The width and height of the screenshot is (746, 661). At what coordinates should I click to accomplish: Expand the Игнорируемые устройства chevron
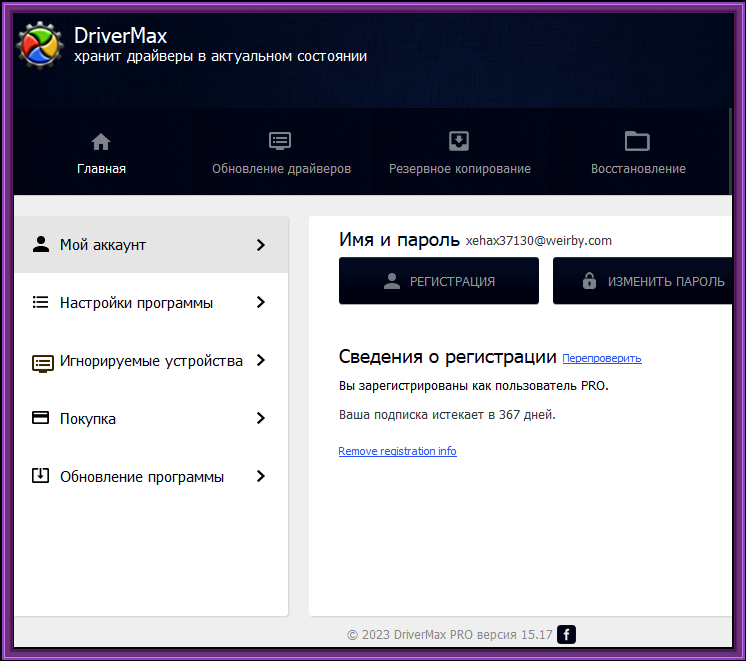[x=260, y=360]
